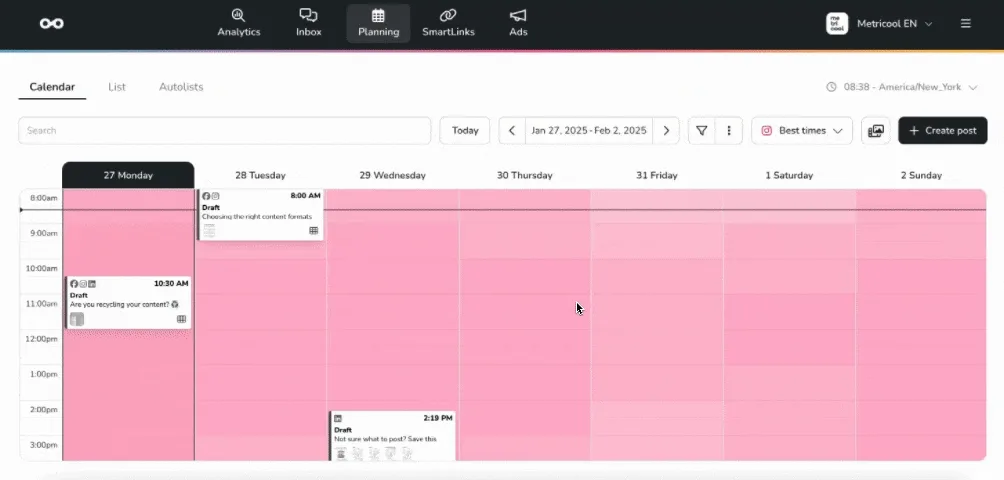The image size is (1004, 480).
Task: Switch to the List tab
Action: coord(117,87)
